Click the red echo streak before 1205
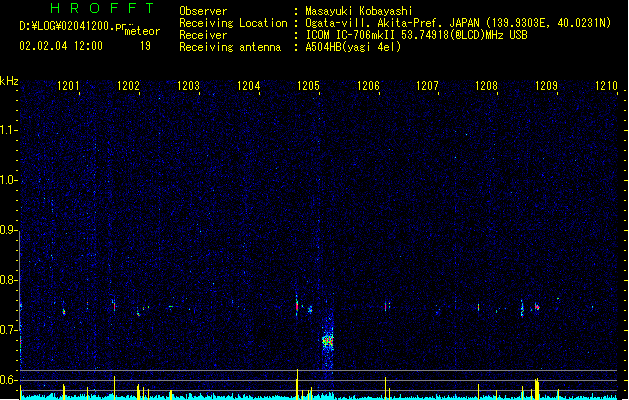 coord(297,306)
